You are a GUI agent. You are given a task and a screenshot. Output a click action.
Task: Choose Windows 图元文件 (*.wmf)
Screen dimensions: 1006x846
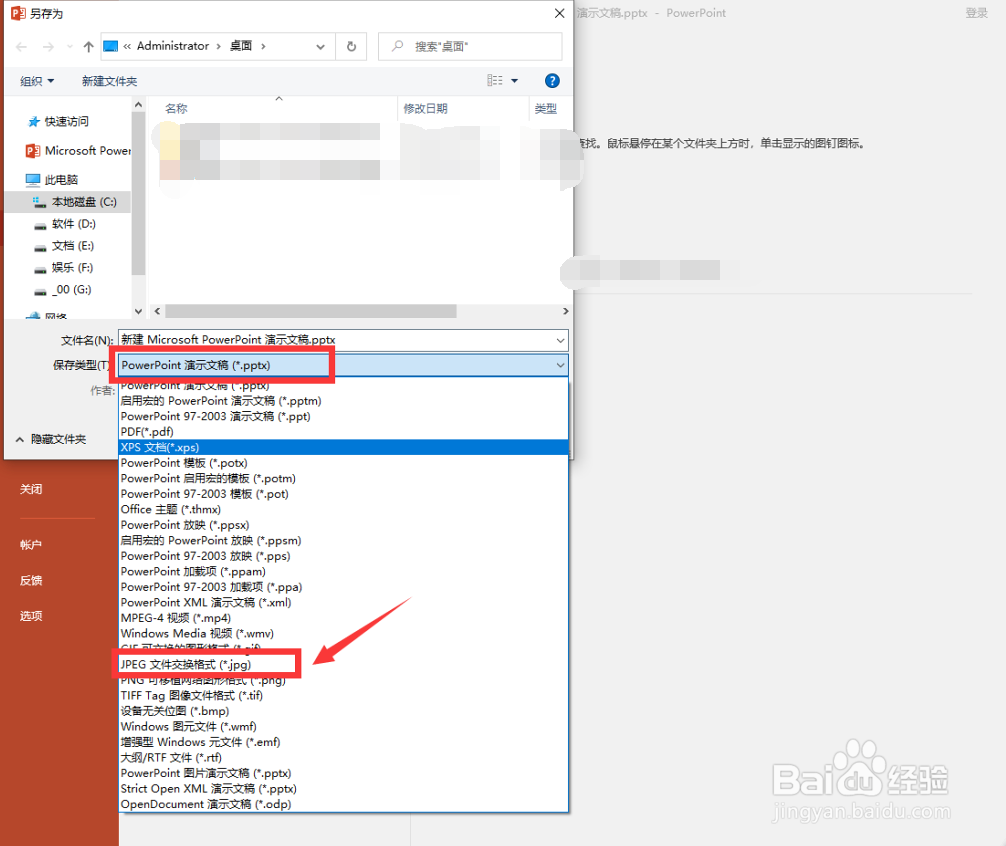[343, 727]
